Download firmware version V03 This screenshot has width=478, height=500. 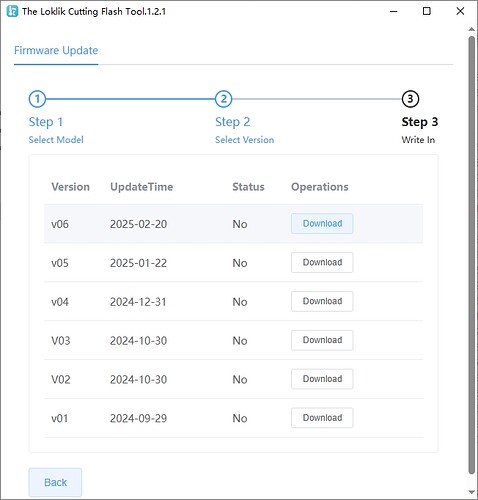tap(322, 340)
